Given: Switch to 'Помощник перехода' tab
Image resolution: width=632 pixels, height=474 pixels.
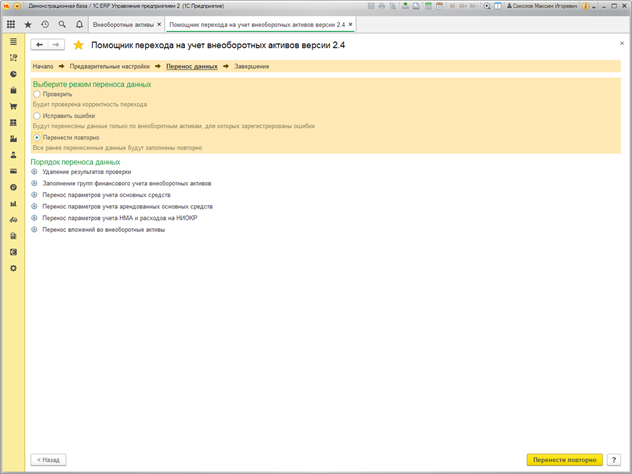Looking at the screenshot, I should [257, 25].
